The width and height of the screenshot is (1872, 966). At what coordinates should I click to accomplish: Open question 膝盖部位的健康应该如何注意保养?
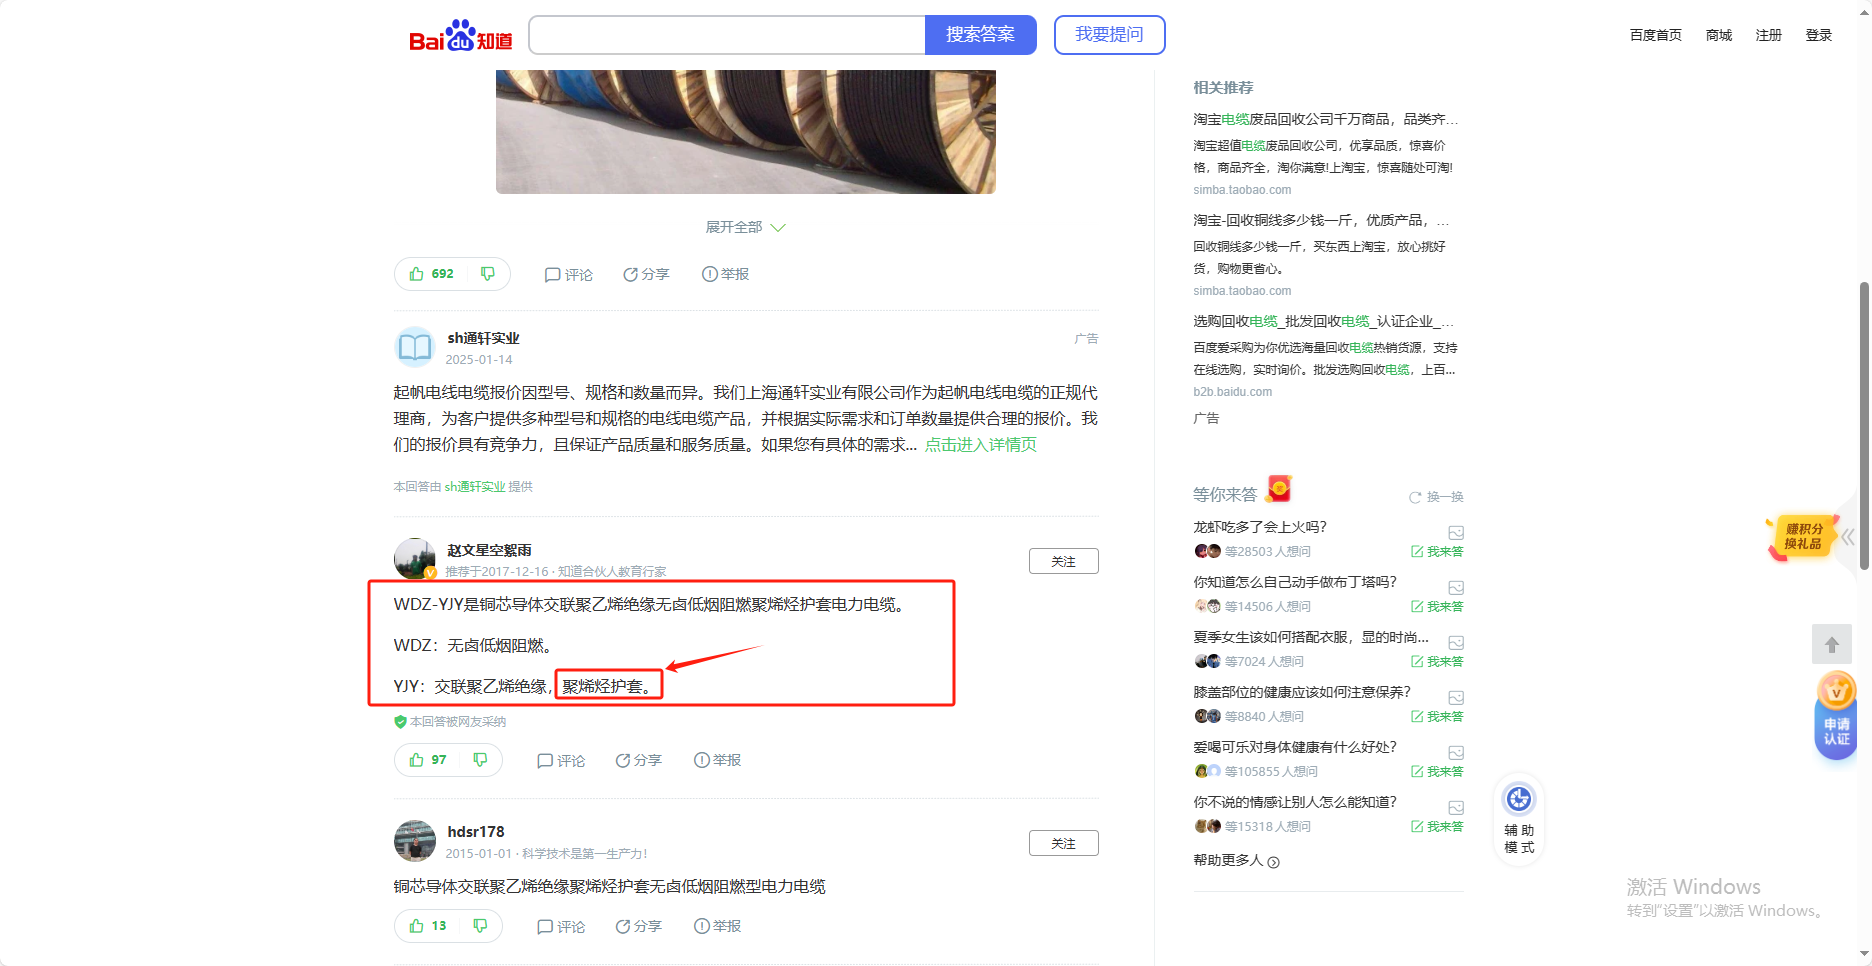(1302, 692)
